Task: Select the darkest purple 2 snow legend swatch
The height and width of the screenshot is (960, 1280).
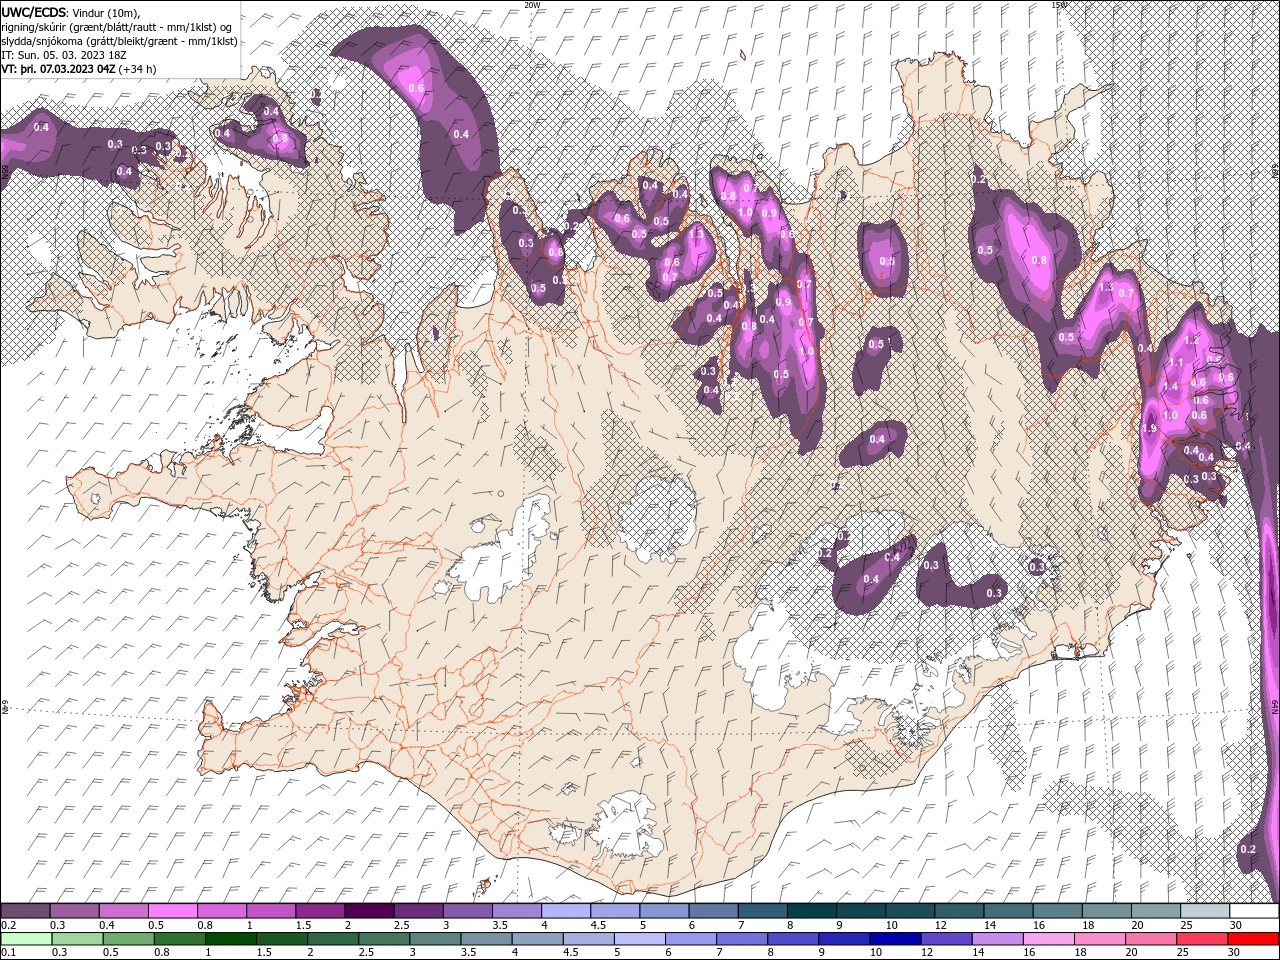Action: 368,911
